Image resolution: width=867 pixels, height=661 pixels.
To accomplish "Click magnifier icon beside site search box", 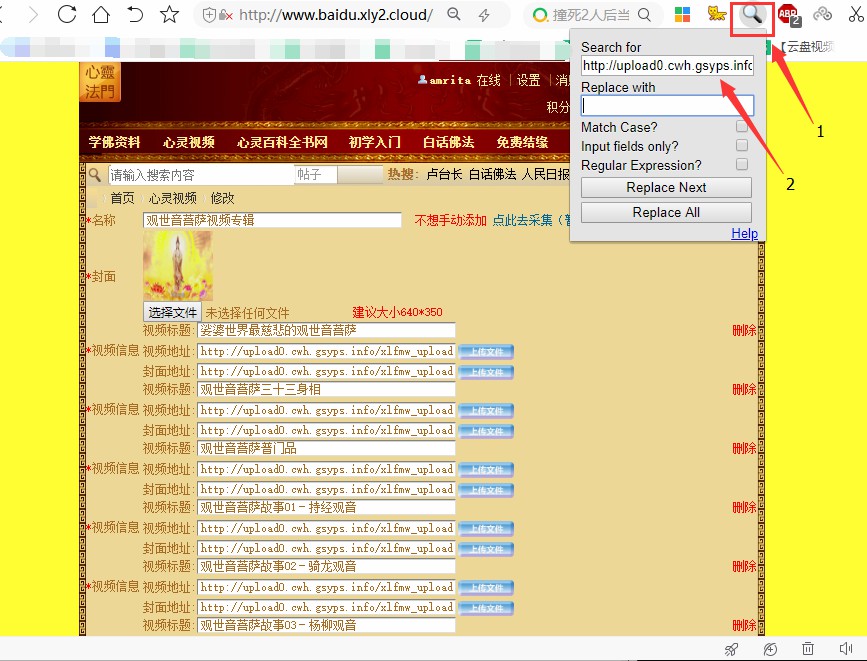I will coord(95,175).
